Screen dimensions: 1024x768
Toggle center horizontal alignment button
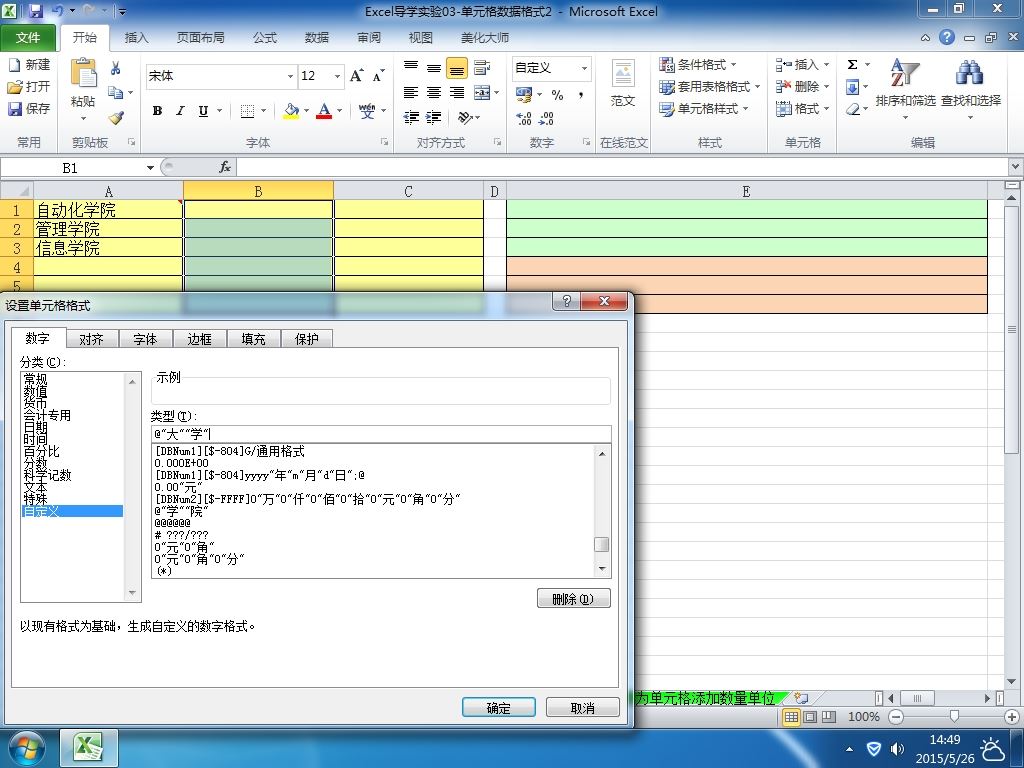click(434, 93)
